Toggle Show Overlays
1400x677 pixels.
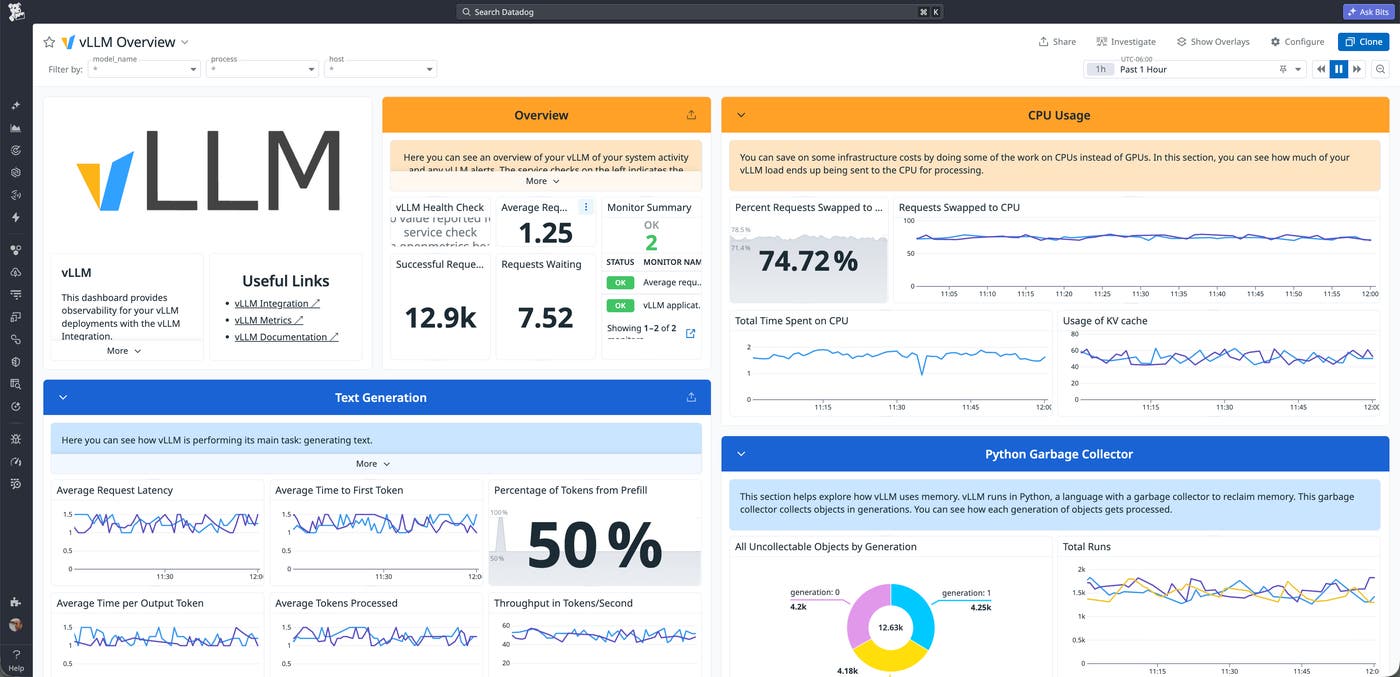1213,42
